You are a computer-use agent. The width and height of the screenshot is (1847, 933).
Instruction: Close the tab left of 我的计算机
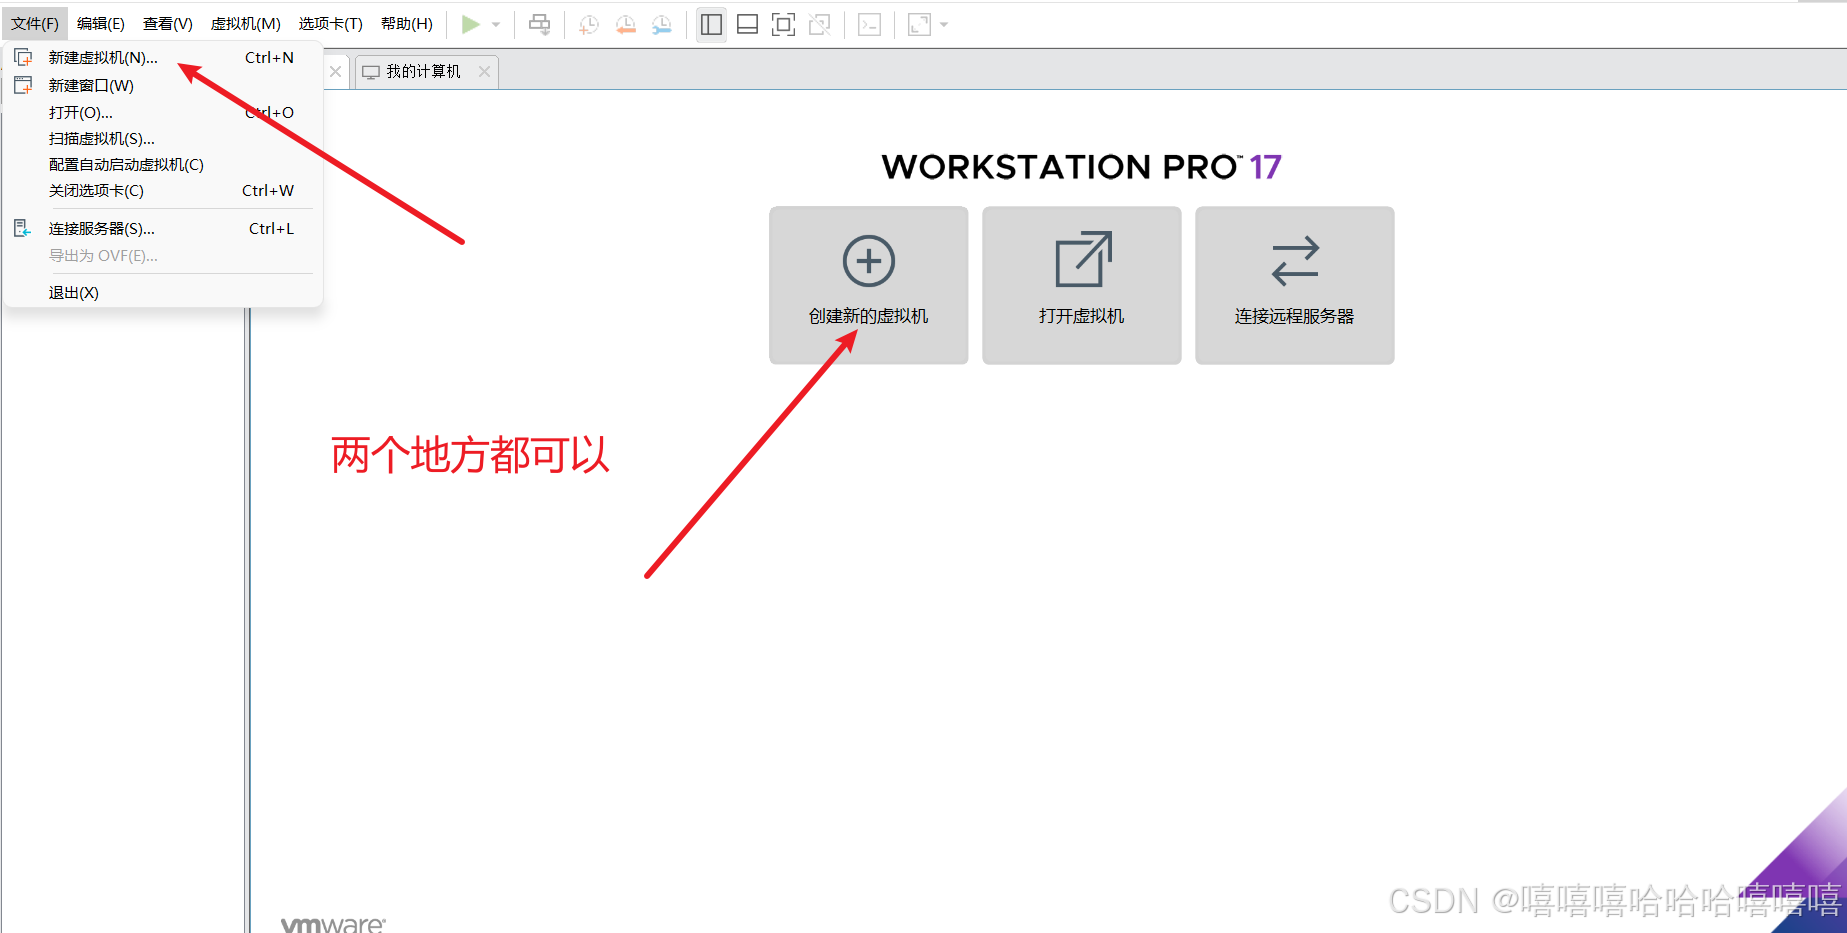coord(336,72)
